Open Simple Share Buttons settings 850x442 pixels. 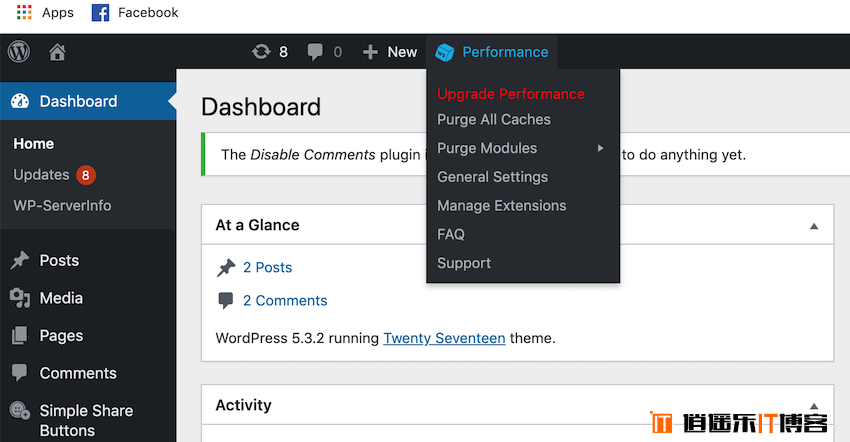coord(86,420)
